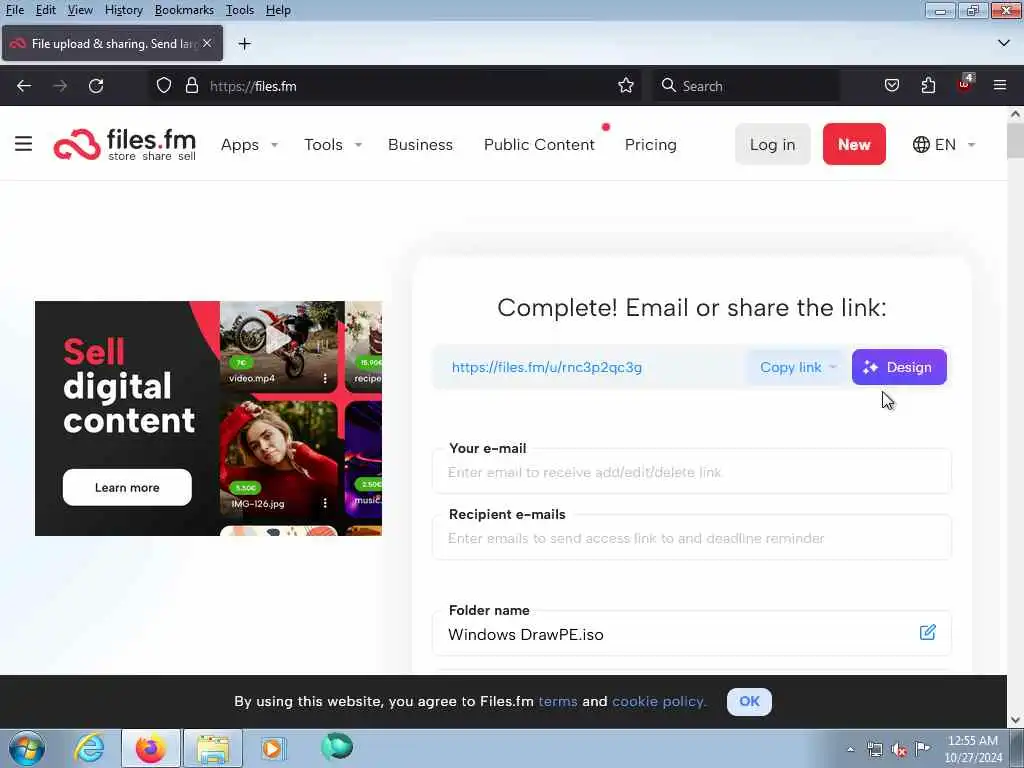Open the File menu
This screenshot has width=1024, height=768.
tap(14, 10)
